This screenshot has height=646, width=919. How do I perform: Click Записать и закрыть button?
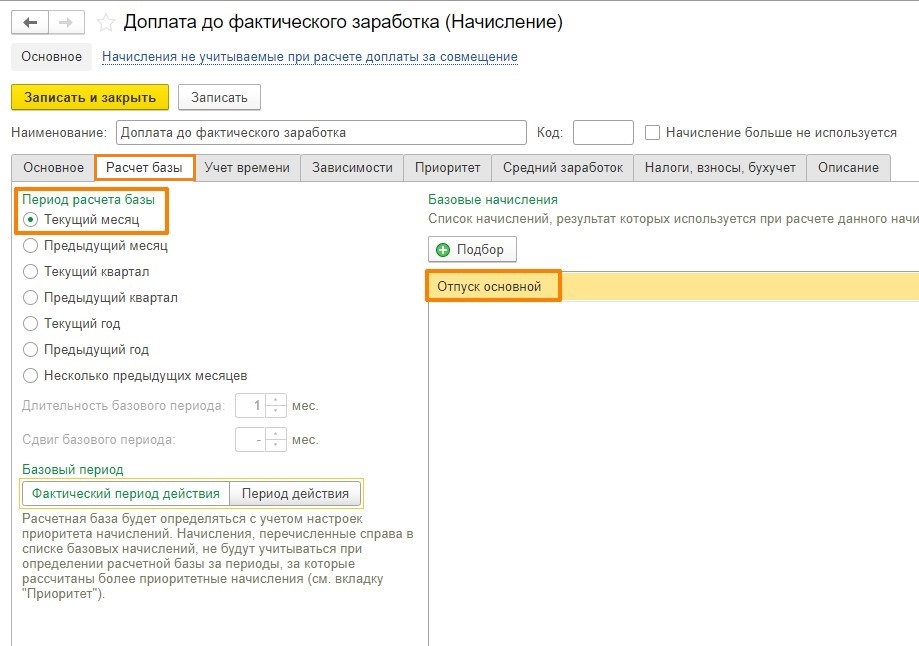click(90, 97)
